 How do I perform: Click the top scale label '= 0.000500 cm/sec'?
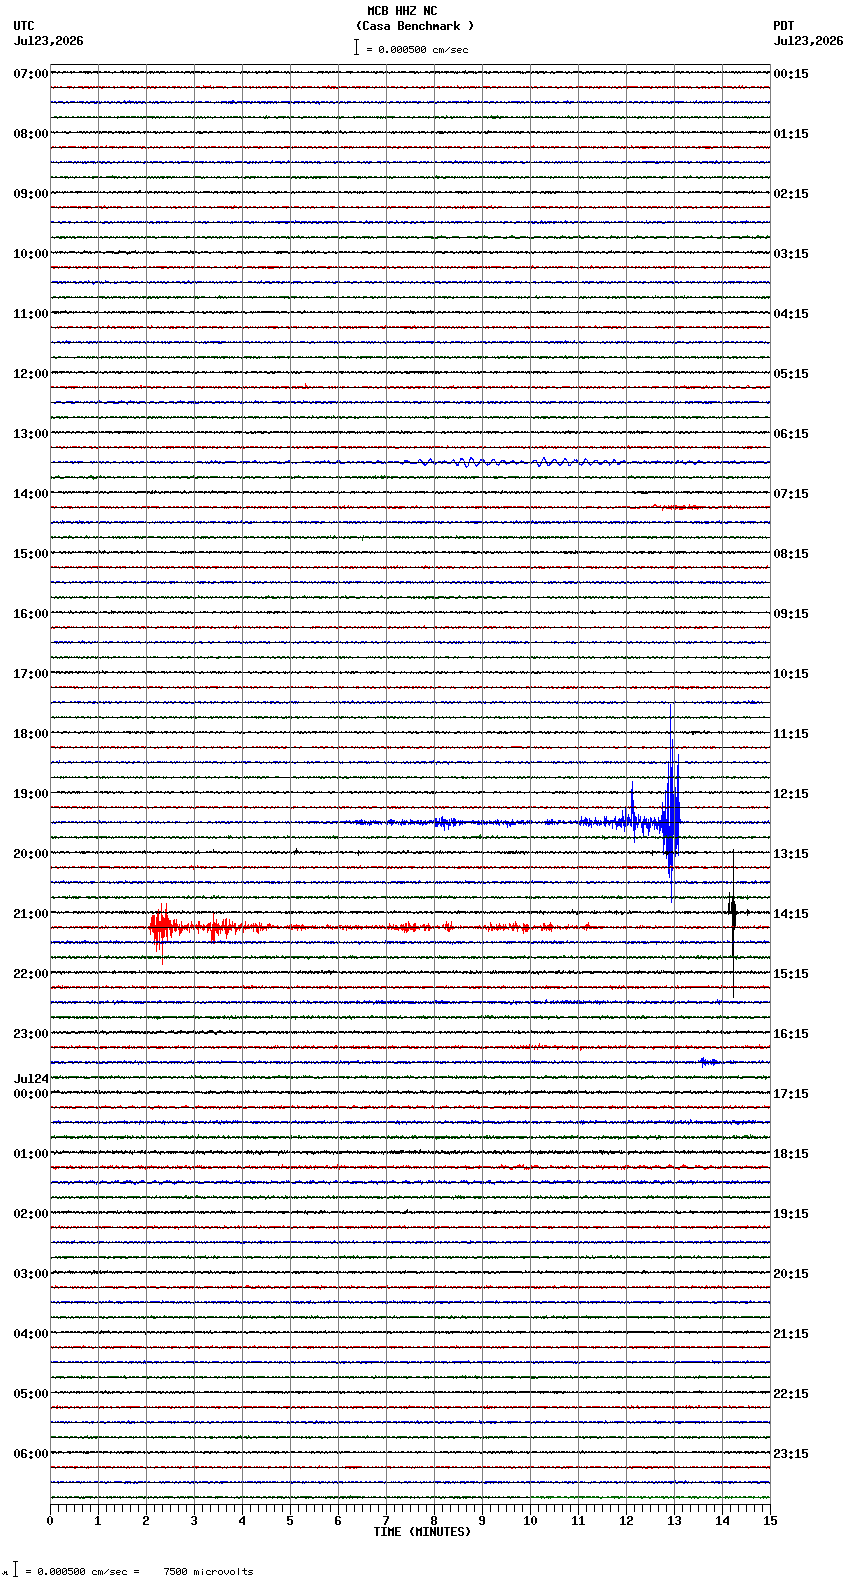click(417, 49)
